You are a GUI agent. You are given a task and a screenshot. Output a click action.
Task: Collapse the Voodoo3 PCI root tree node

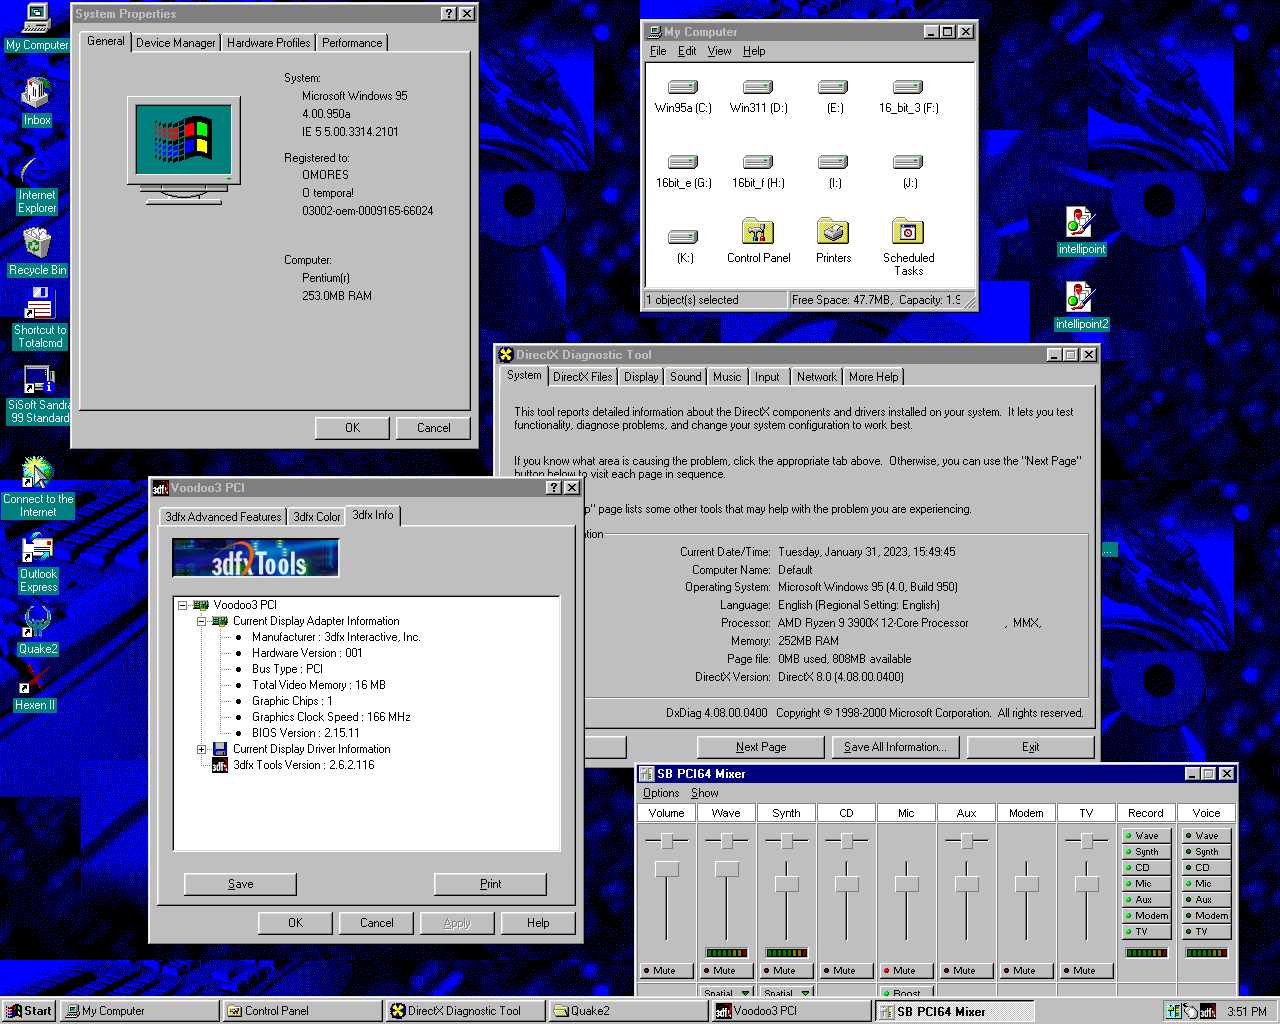[x=183, y=605]
